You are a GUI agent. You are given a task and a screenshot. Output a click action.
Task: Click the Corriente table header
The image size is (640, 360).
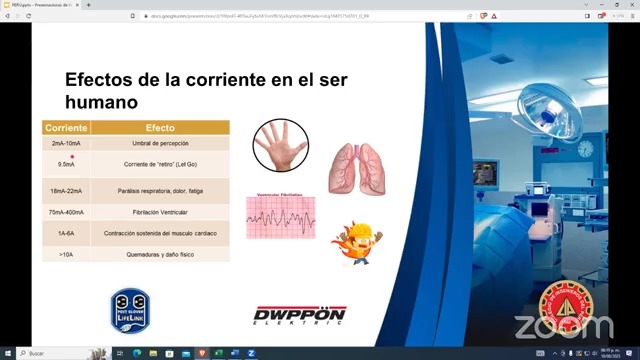(66, 128)
